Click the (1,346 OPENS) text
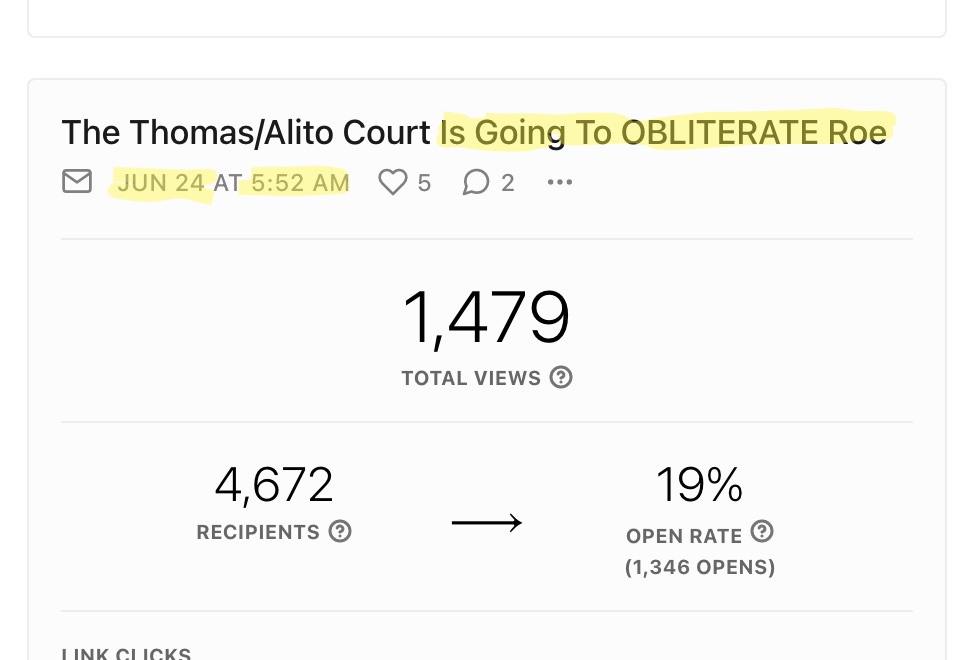The height and width of the screenshot is (660, 976). [700, 568]
